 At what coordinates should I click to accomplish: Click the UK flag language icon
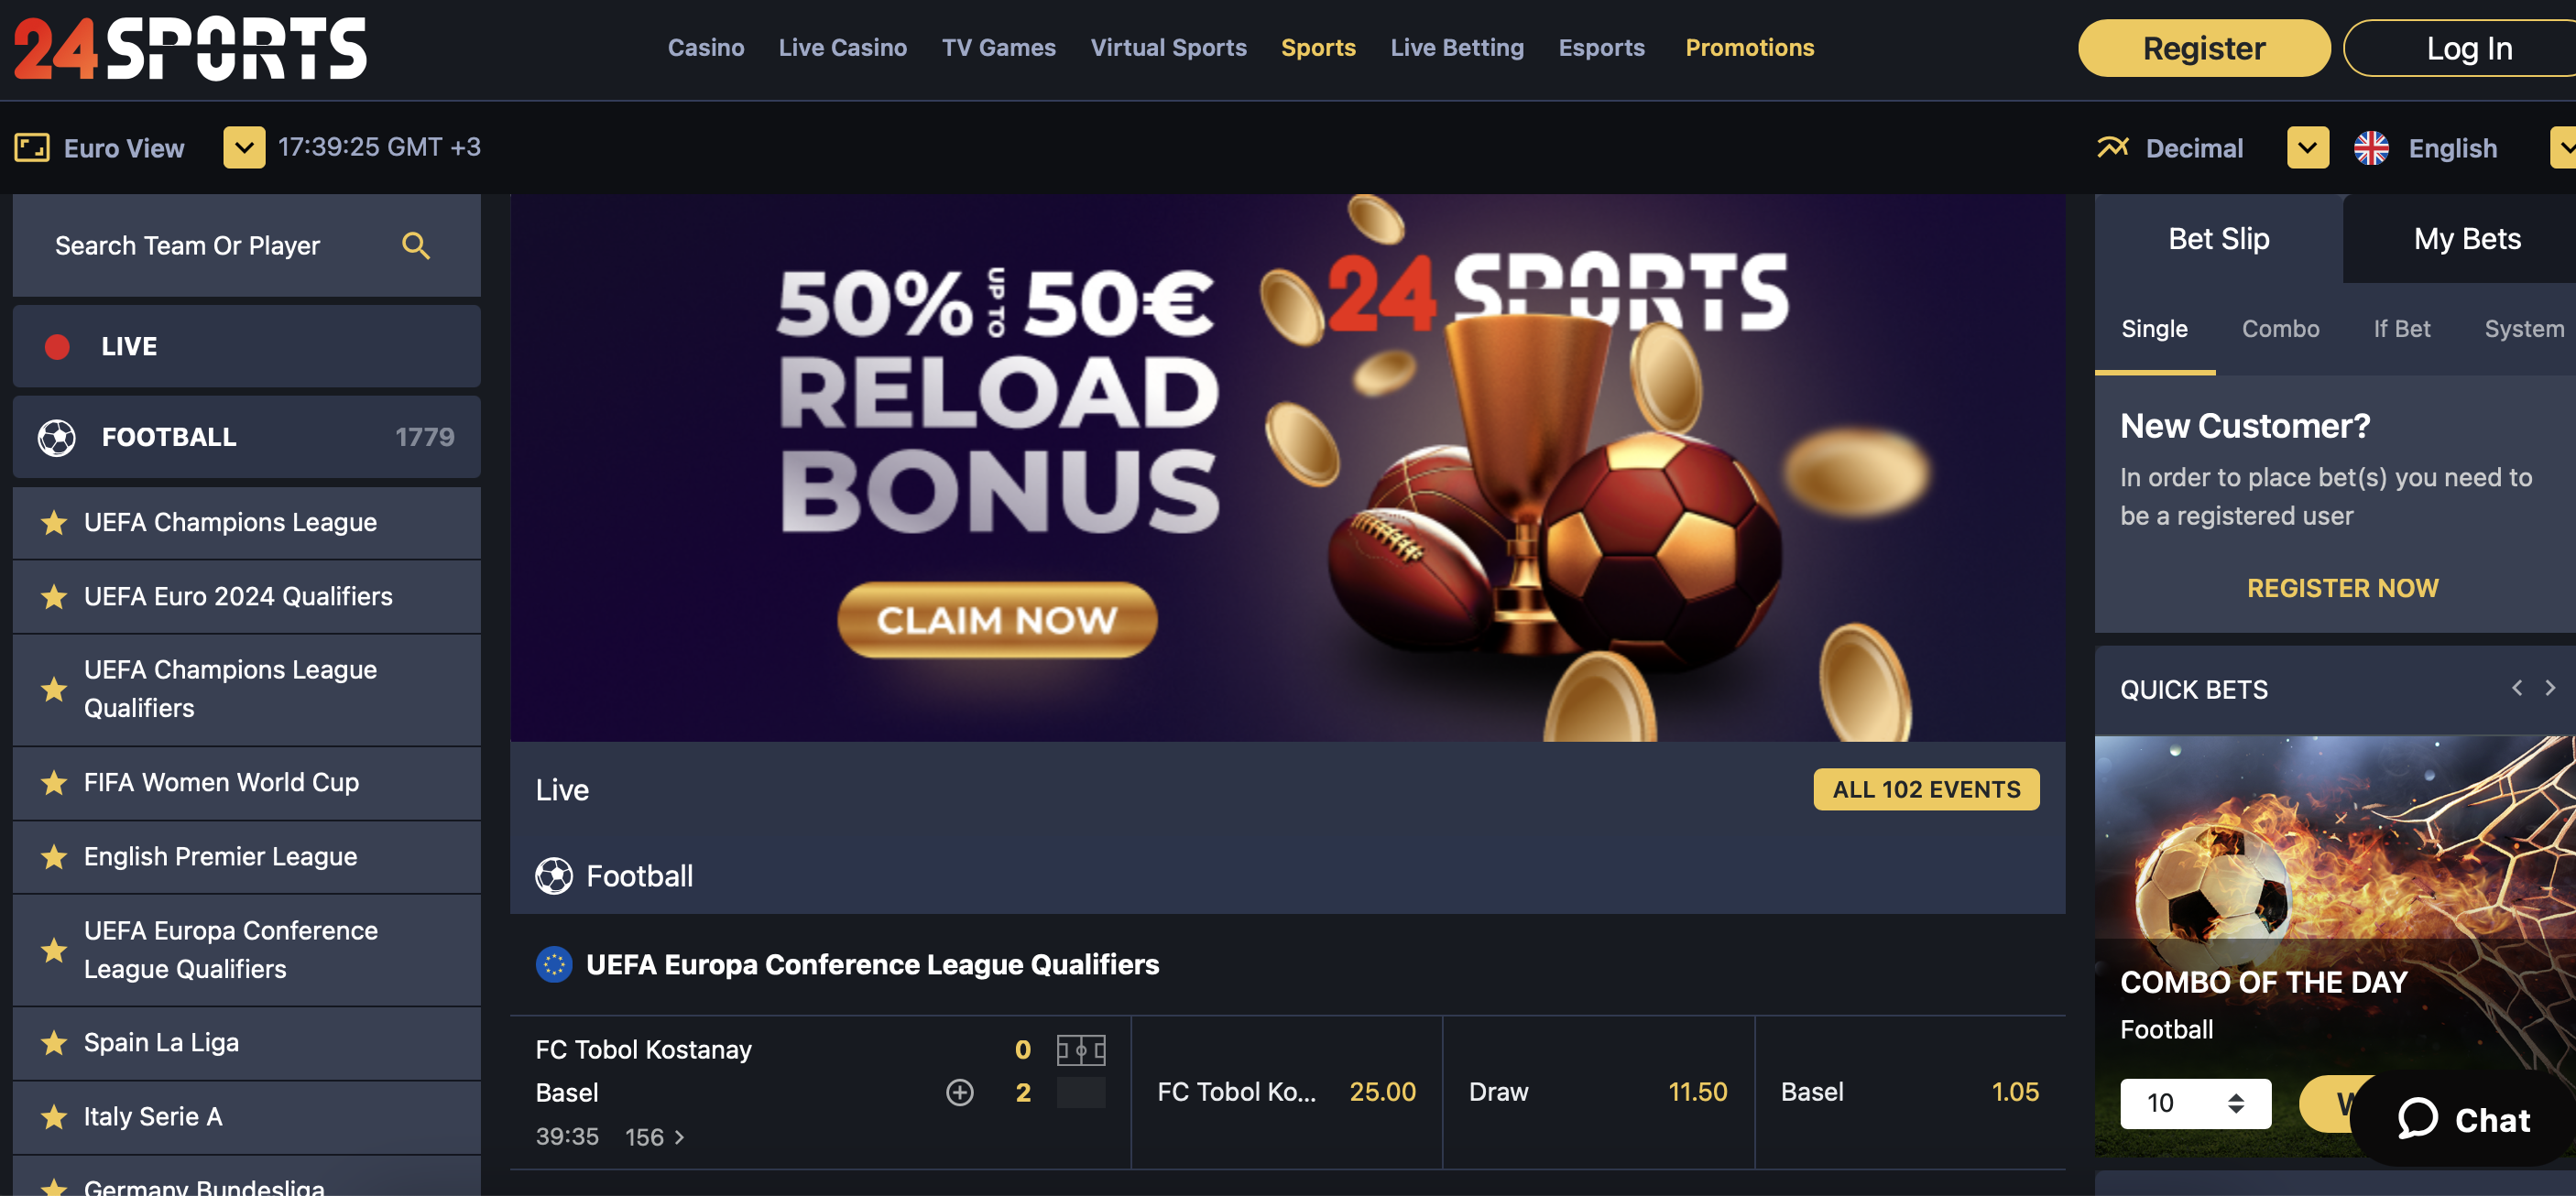[x=2371, y=148]
